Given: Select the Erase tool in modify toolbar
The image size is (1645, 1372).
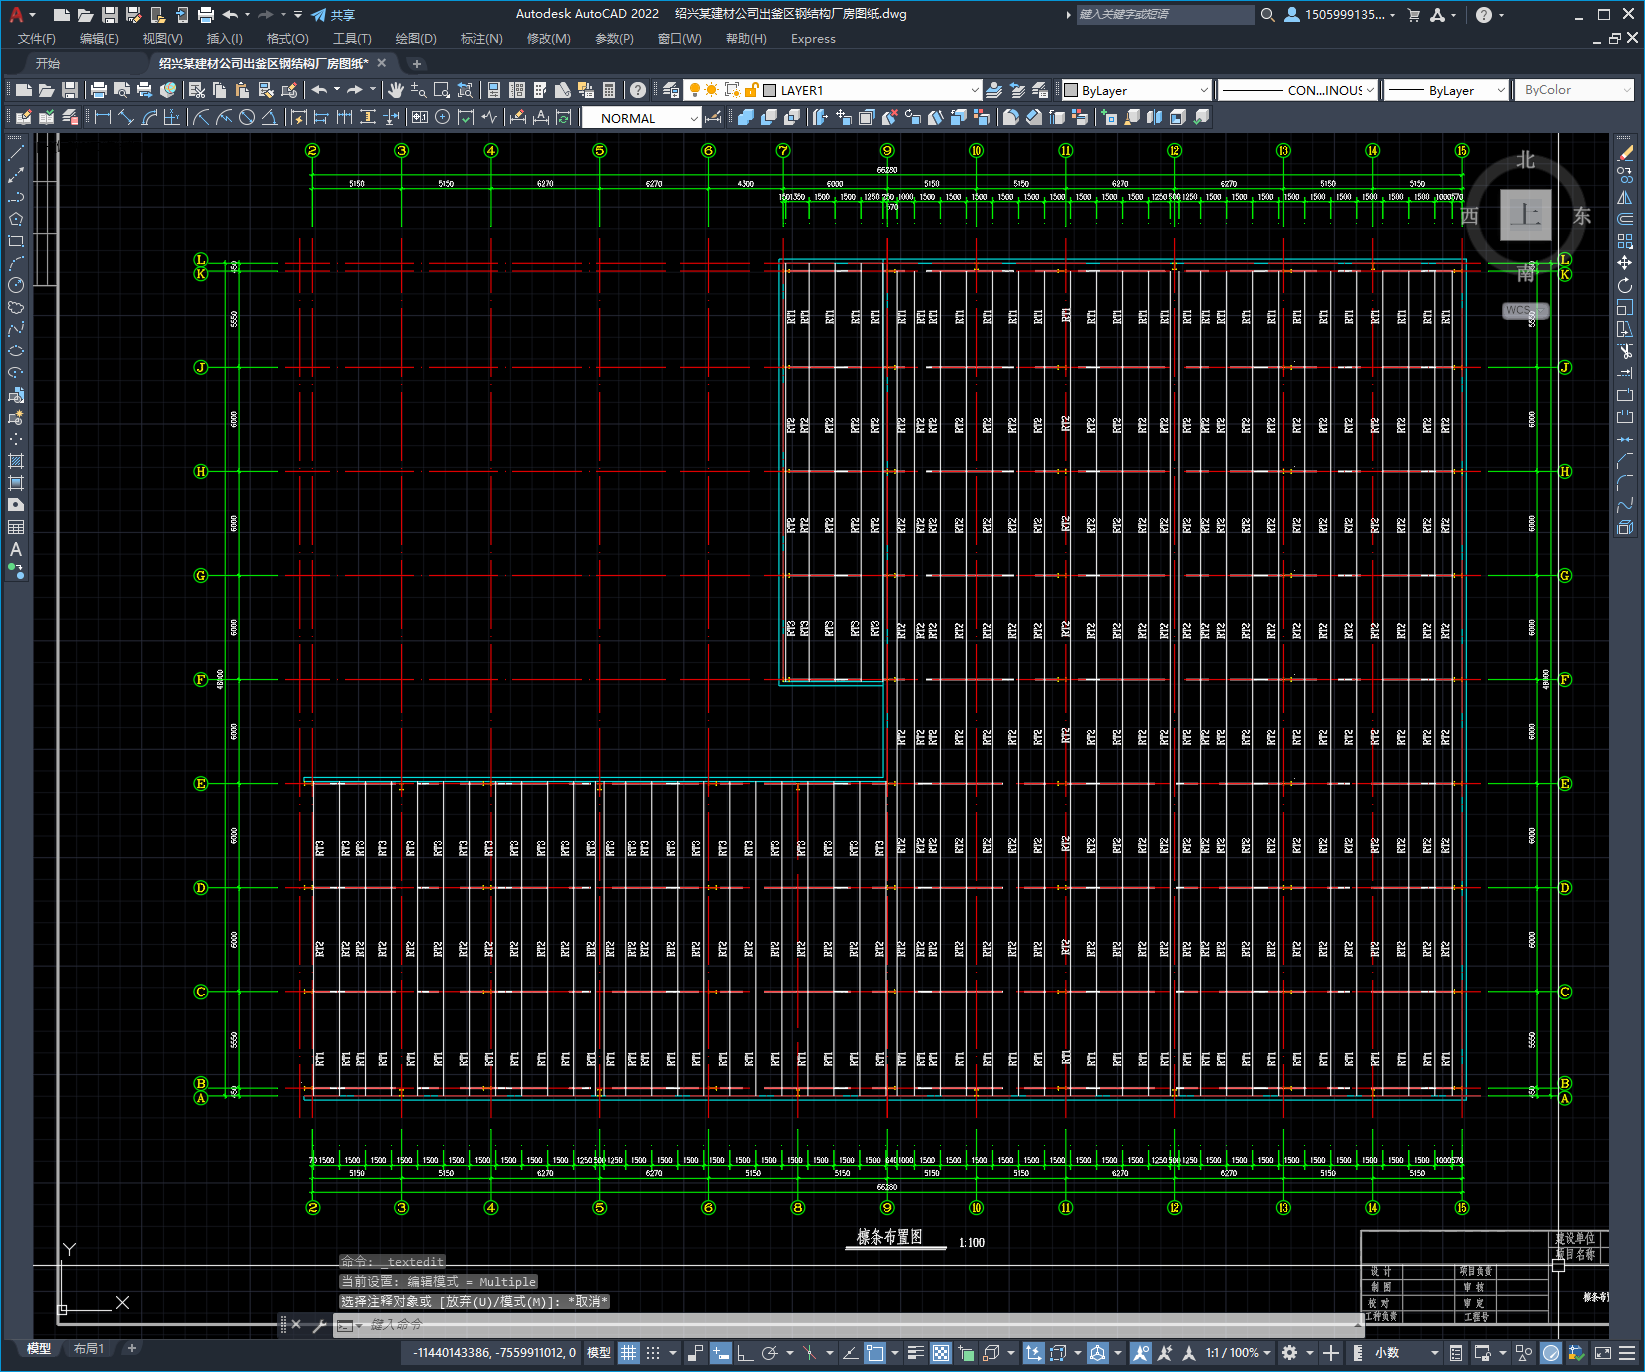Looking at the screenshot, I should click(x=1625, y=153).
